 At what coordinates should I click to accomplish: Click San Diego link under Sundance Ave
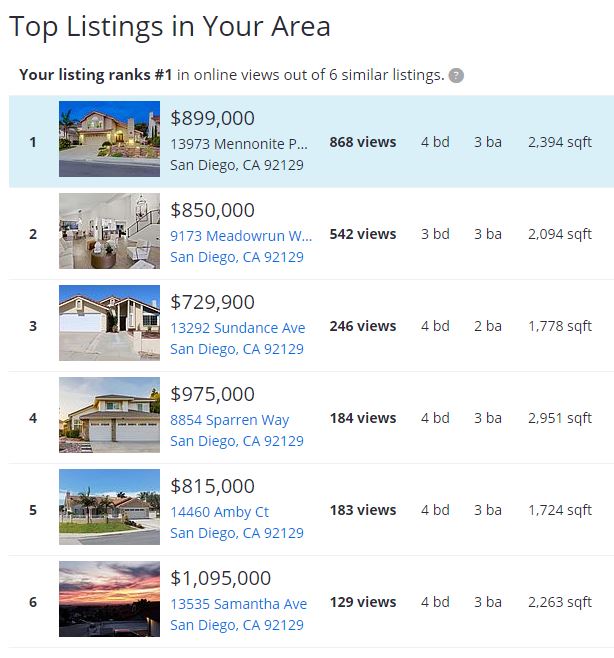tap(237, 349)
